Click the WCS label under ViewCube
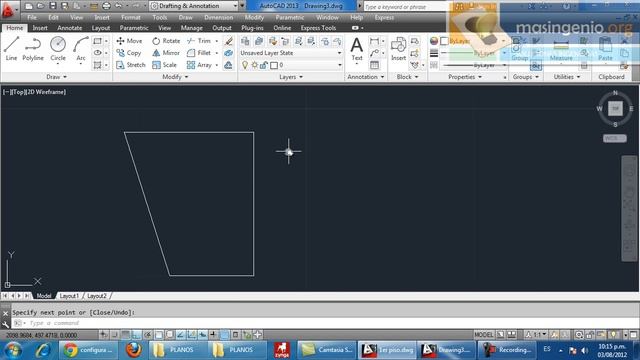The height and width of the screenshot is (360, 640). (614, 138)
